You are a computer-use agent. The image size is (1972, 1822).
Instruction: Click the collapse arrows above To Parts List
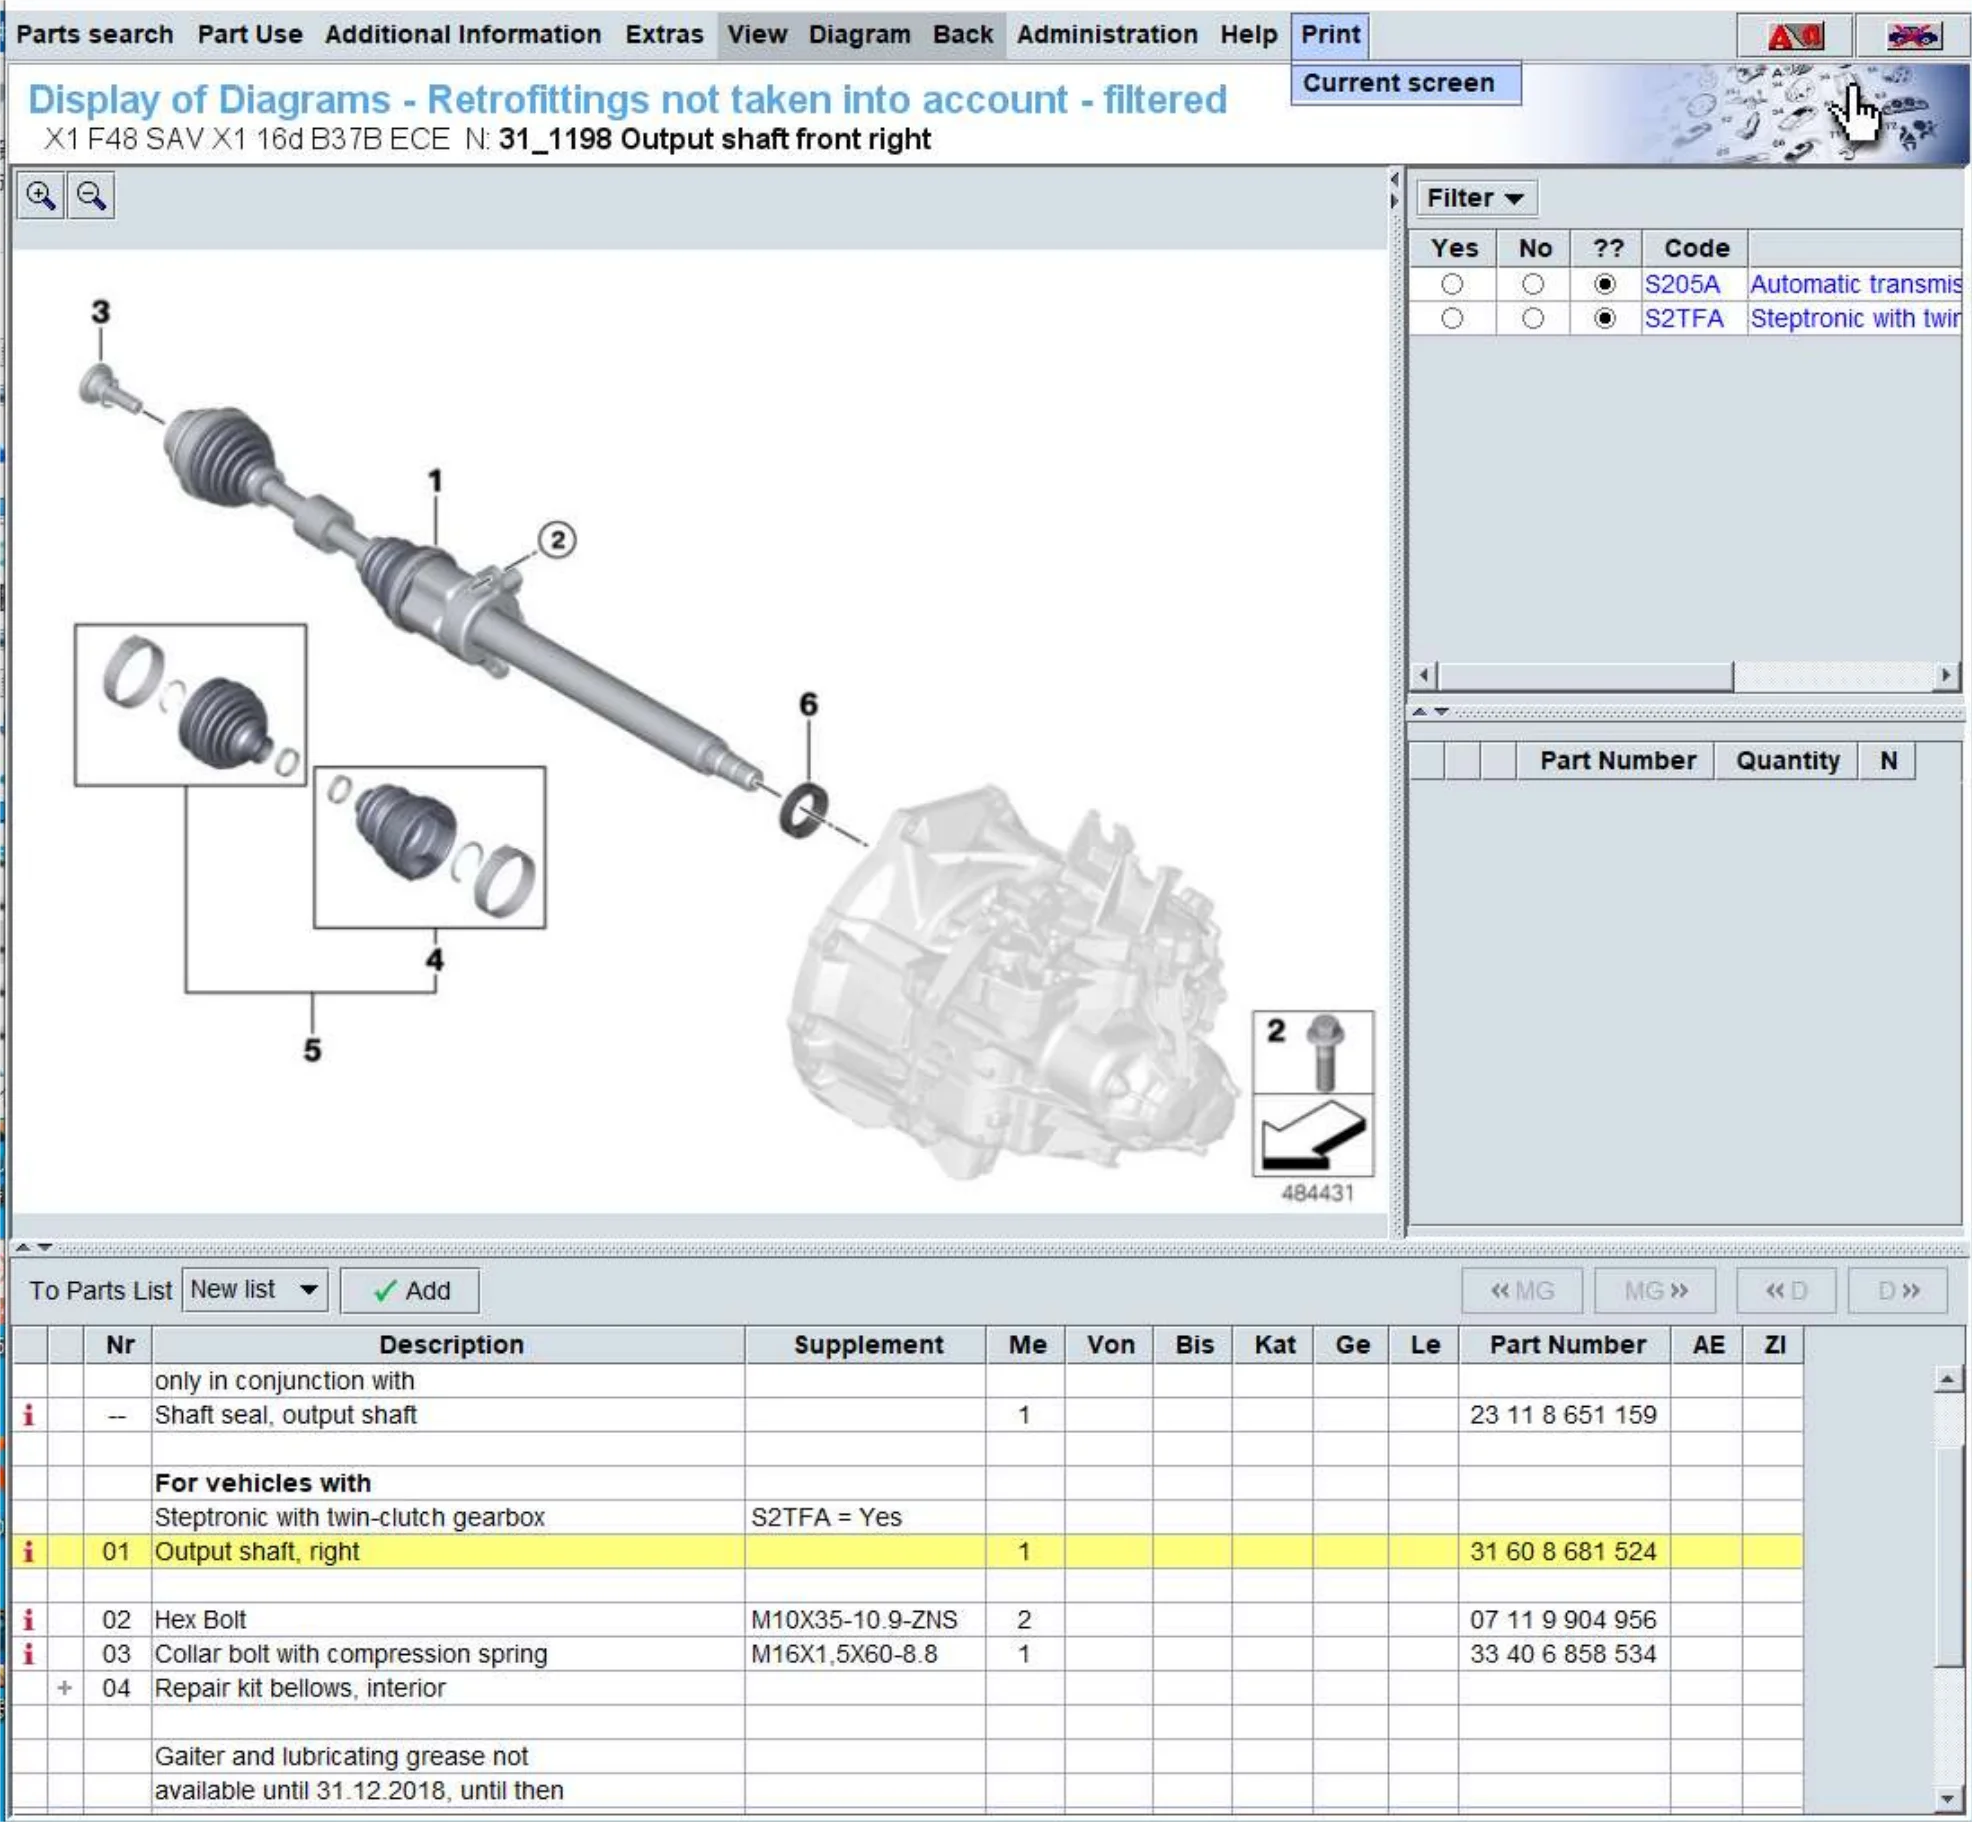click(33, 1247)
